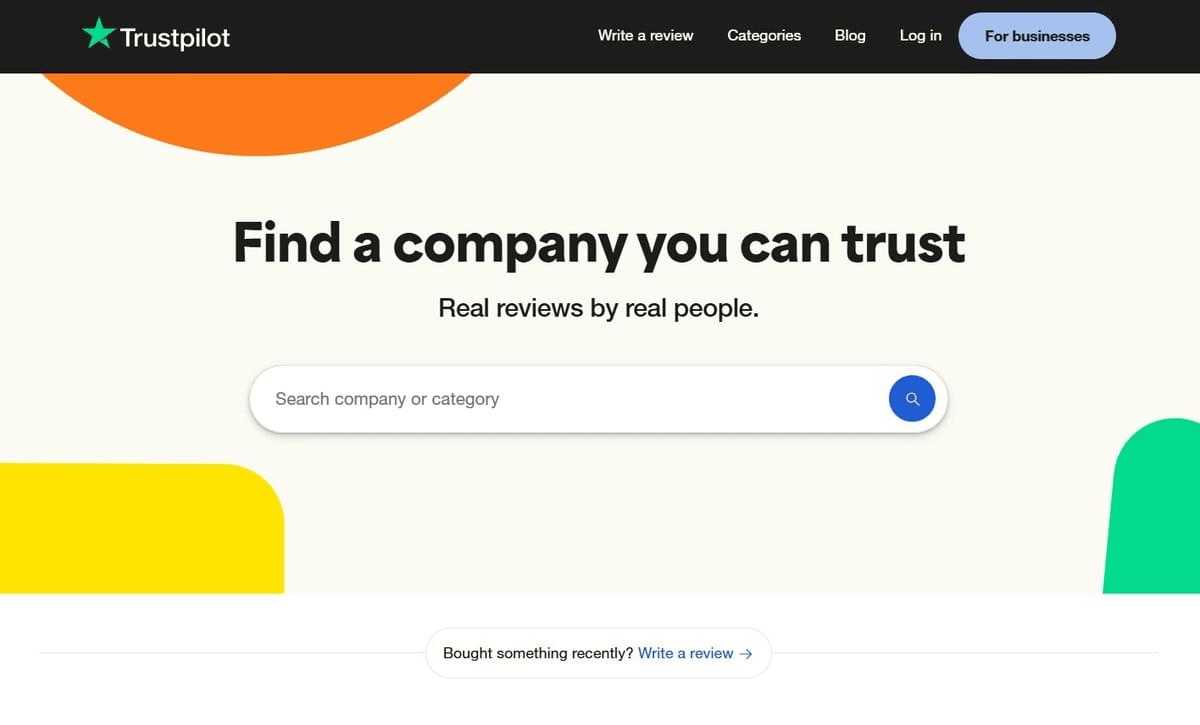Open the Categories menu item
Screen dimensions: 1200x725
(x=764, y=36)
